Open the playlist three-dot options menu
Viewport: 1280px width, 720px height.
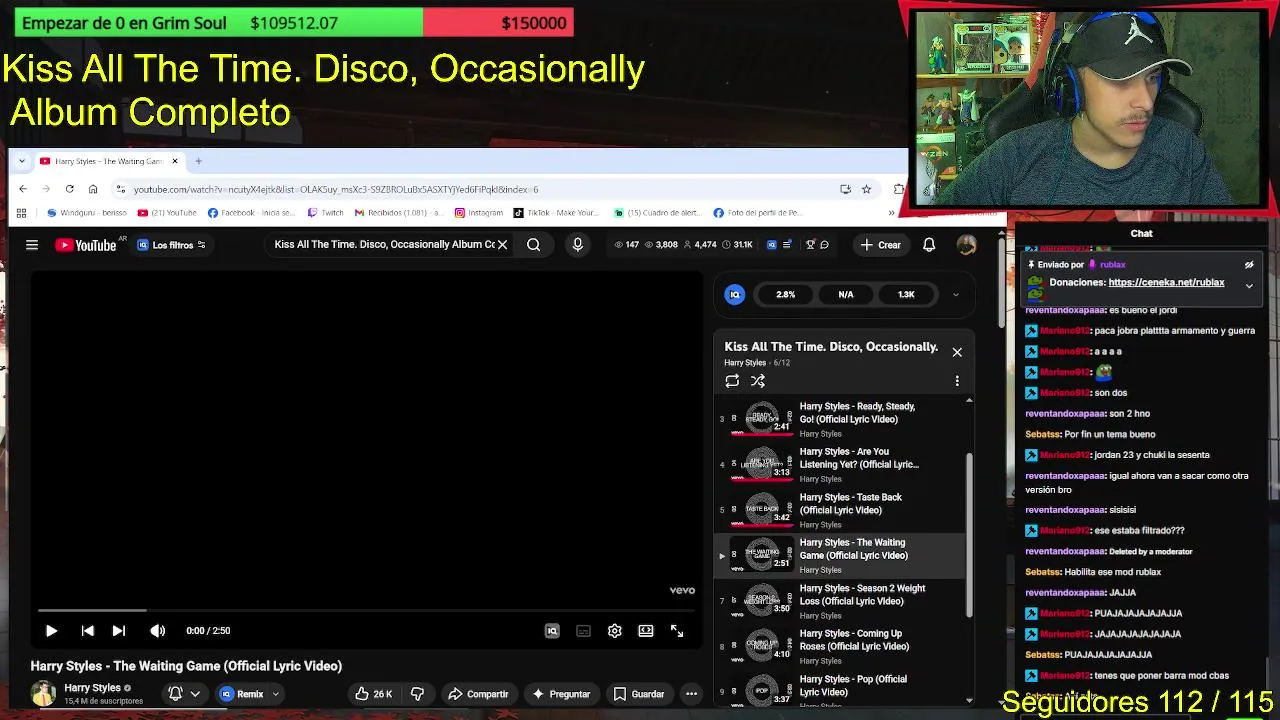click(x=957, y=381)
